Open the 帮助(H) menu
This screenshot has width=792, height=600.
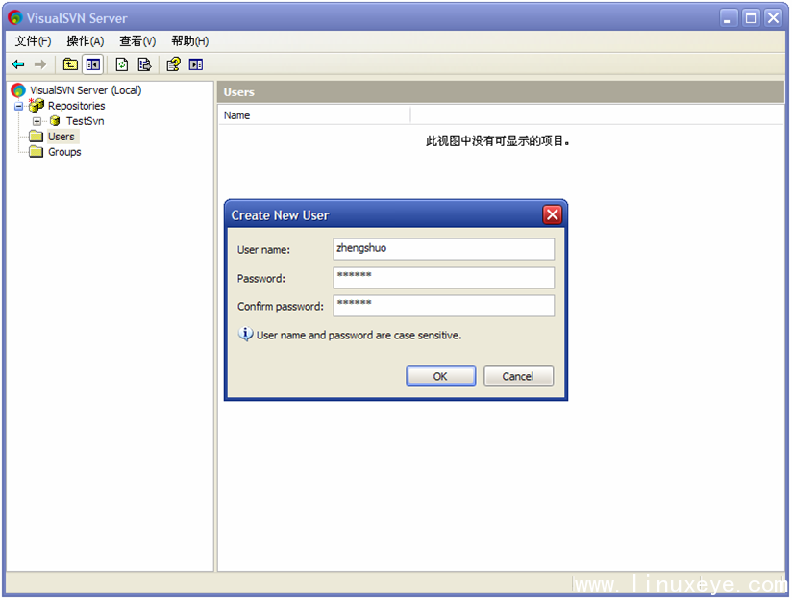click(190, 41)
